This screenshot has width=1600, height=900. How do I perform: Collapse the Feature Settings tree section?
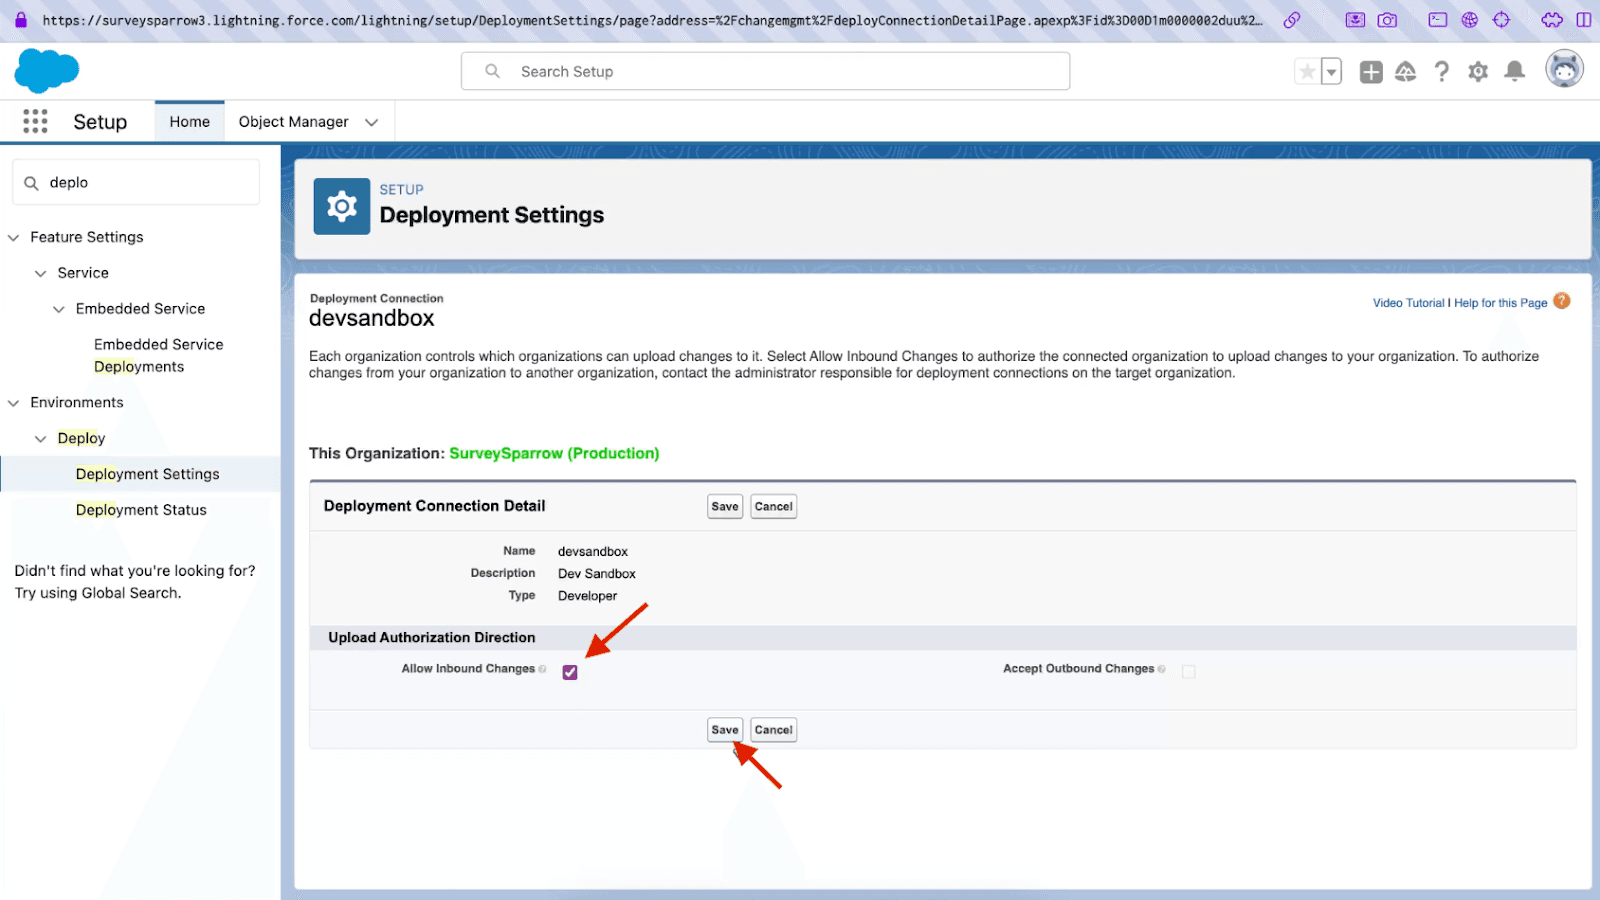point(14,238)
